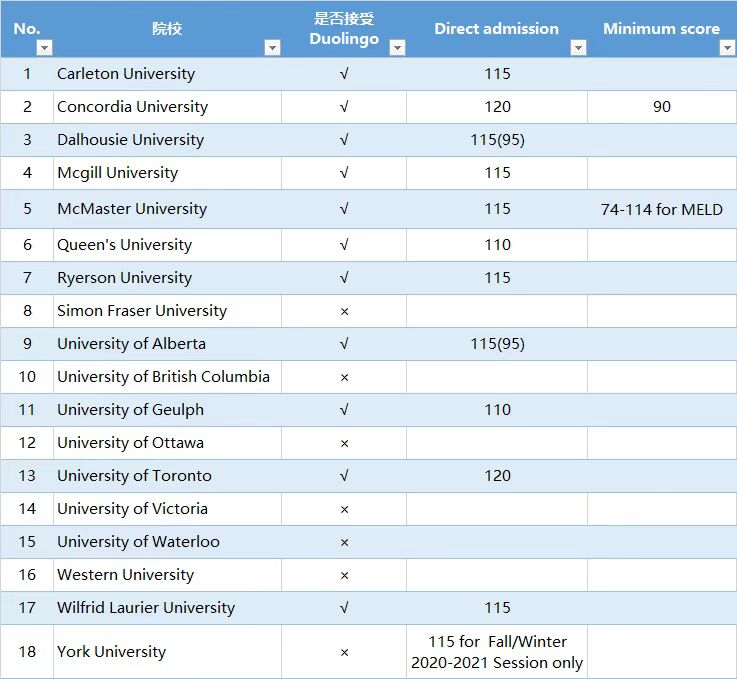
Task: Select Concordia's direct admission score 120
Action: tap(497, 107)
